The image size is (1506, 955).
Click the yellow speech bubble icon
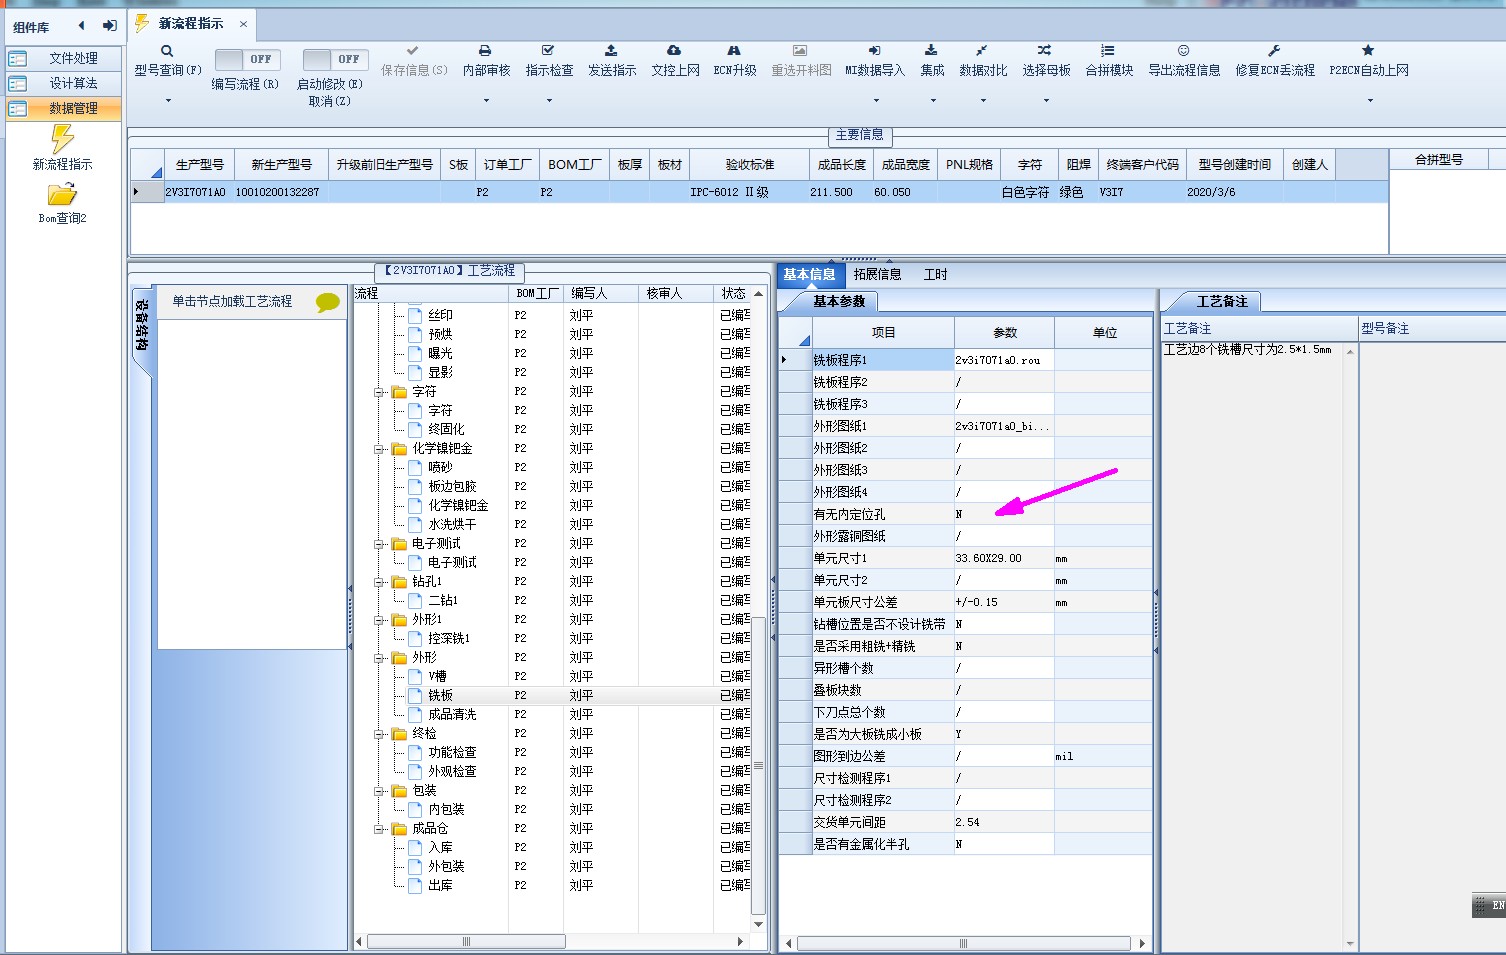[328, 302]
